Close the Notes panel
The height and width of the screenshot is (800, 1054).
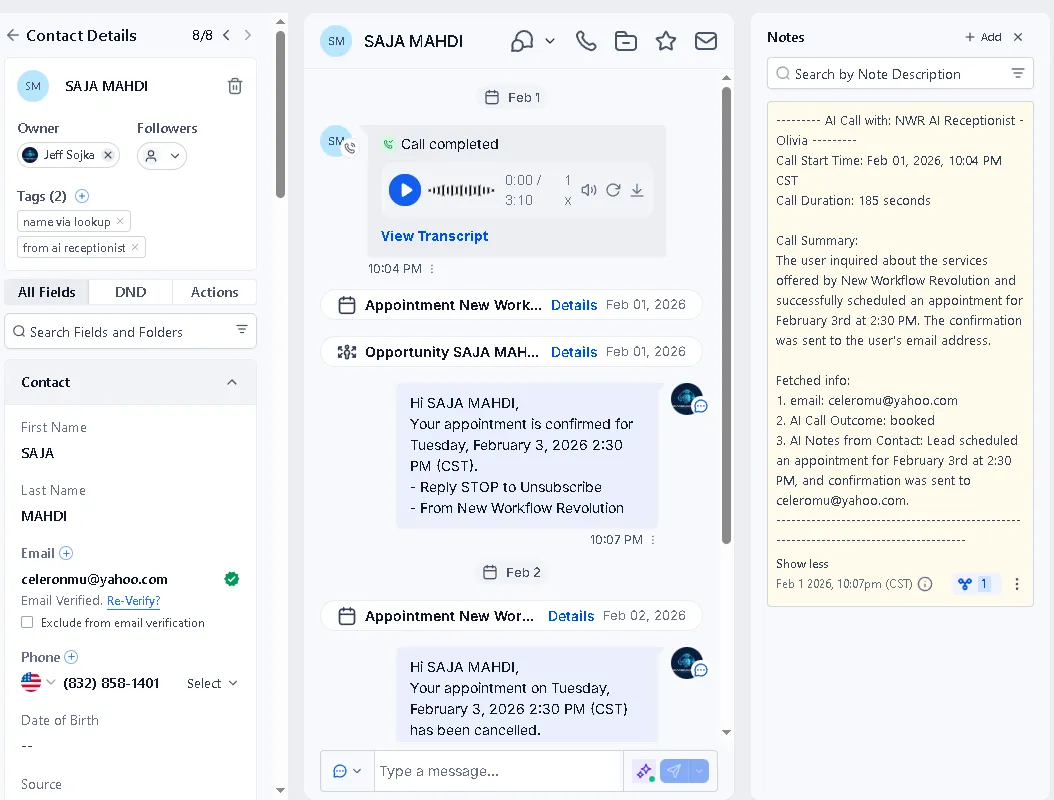(x=1018, y=37)
